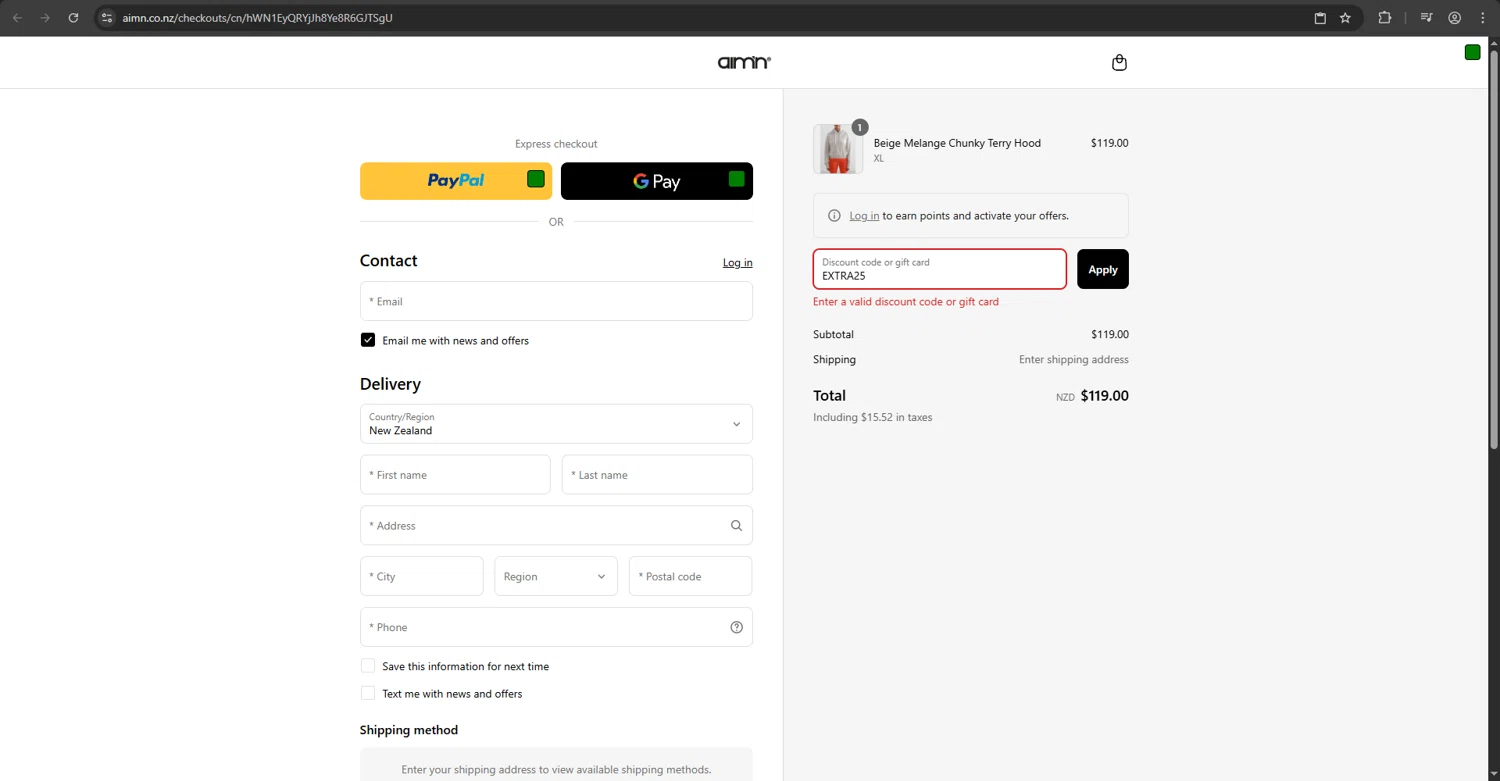Click Log in link to earn points
Screen dimensions: 1500x781
[864, 216]
